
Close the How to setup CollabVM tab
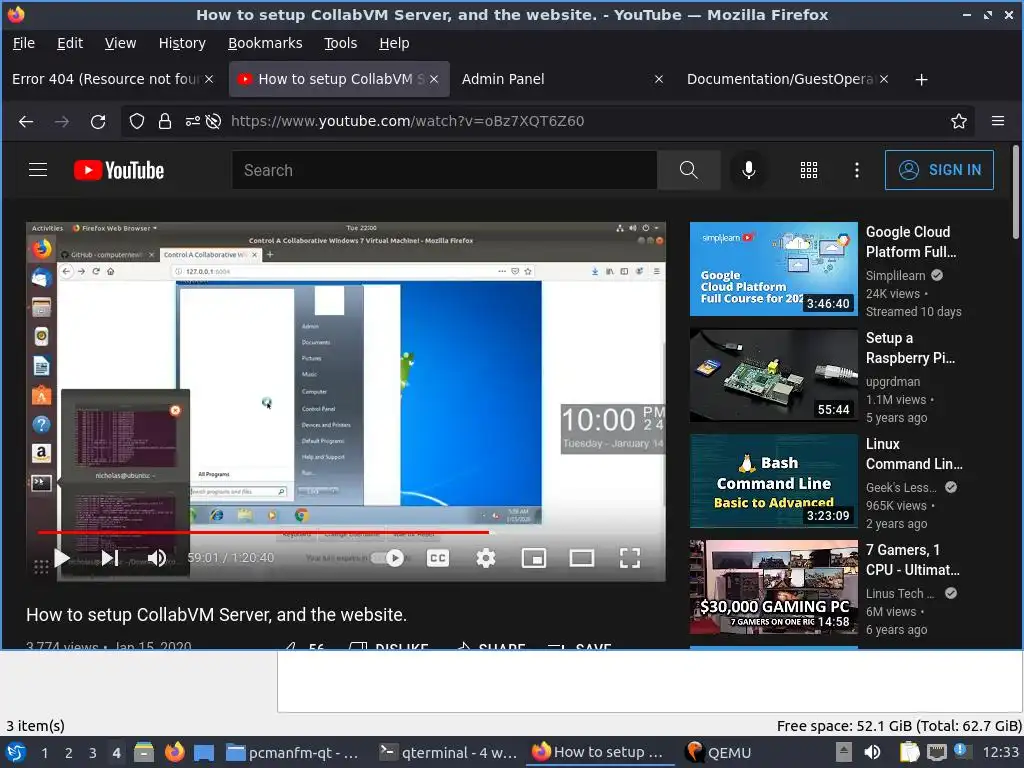click(x=434, y=79)
